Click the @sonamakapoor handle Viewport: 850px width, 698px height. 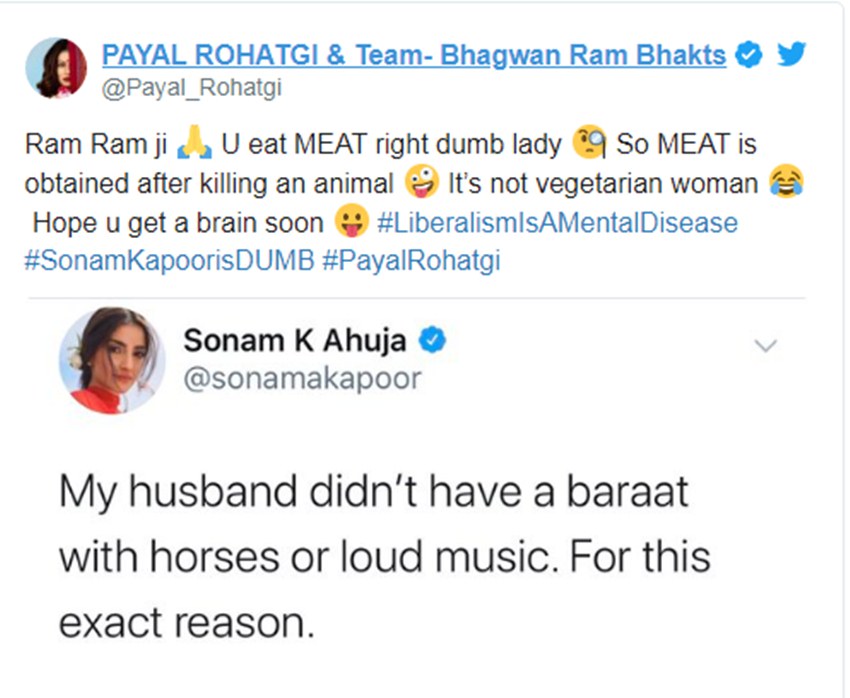(303, 378)
